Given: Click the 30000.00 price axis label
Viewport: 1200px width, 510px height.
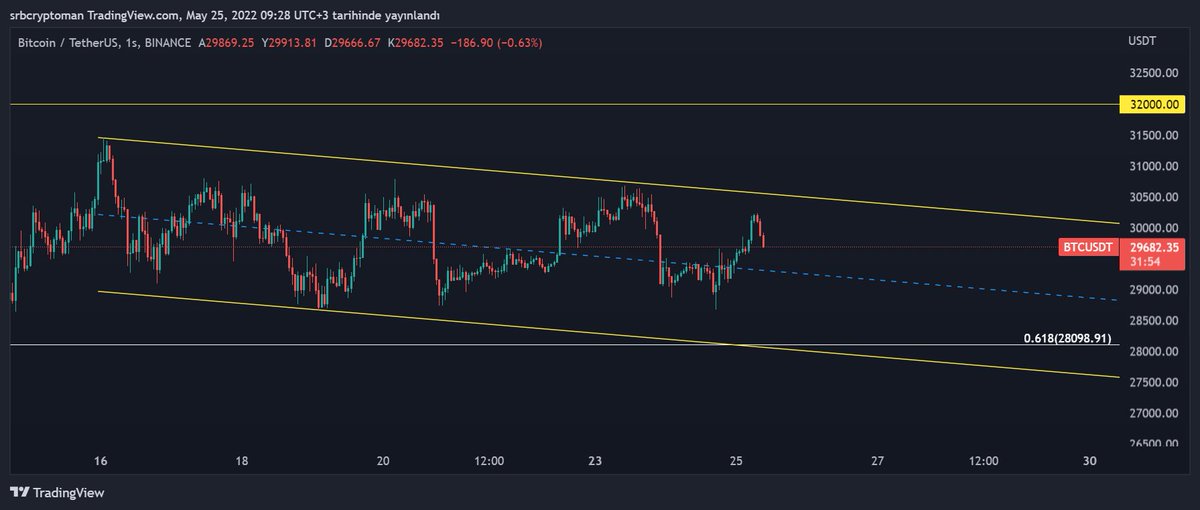Looking at the screenshot, I should coord(1153,228).
